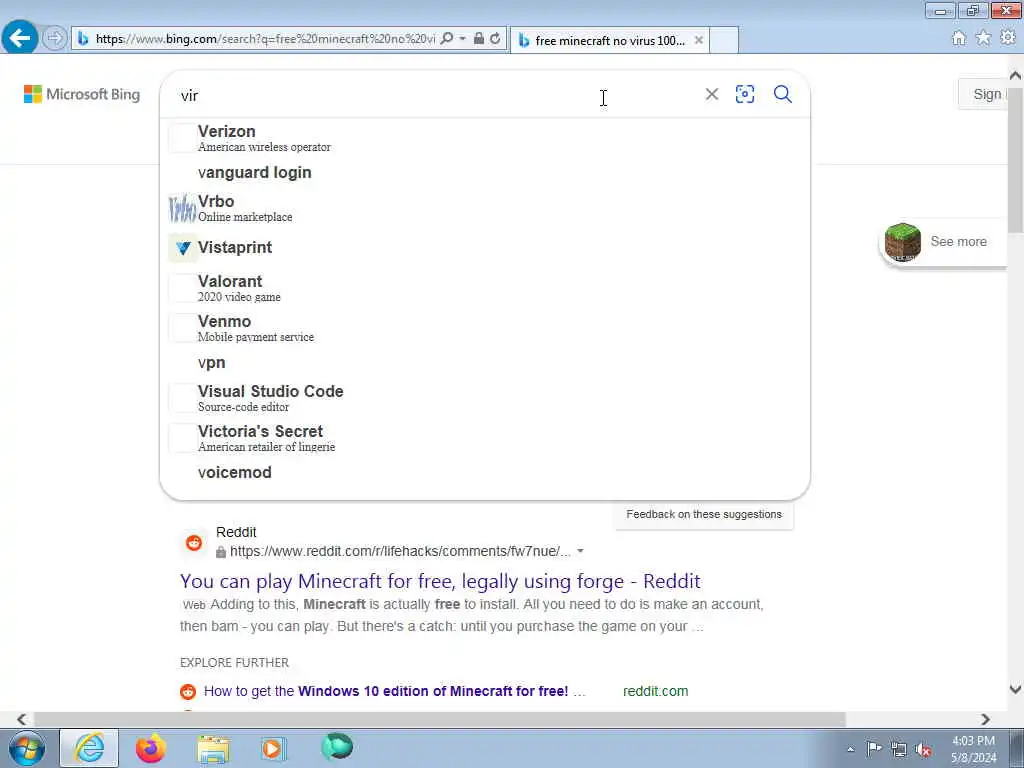Go back with the browser back arrow

coord(20,38)
